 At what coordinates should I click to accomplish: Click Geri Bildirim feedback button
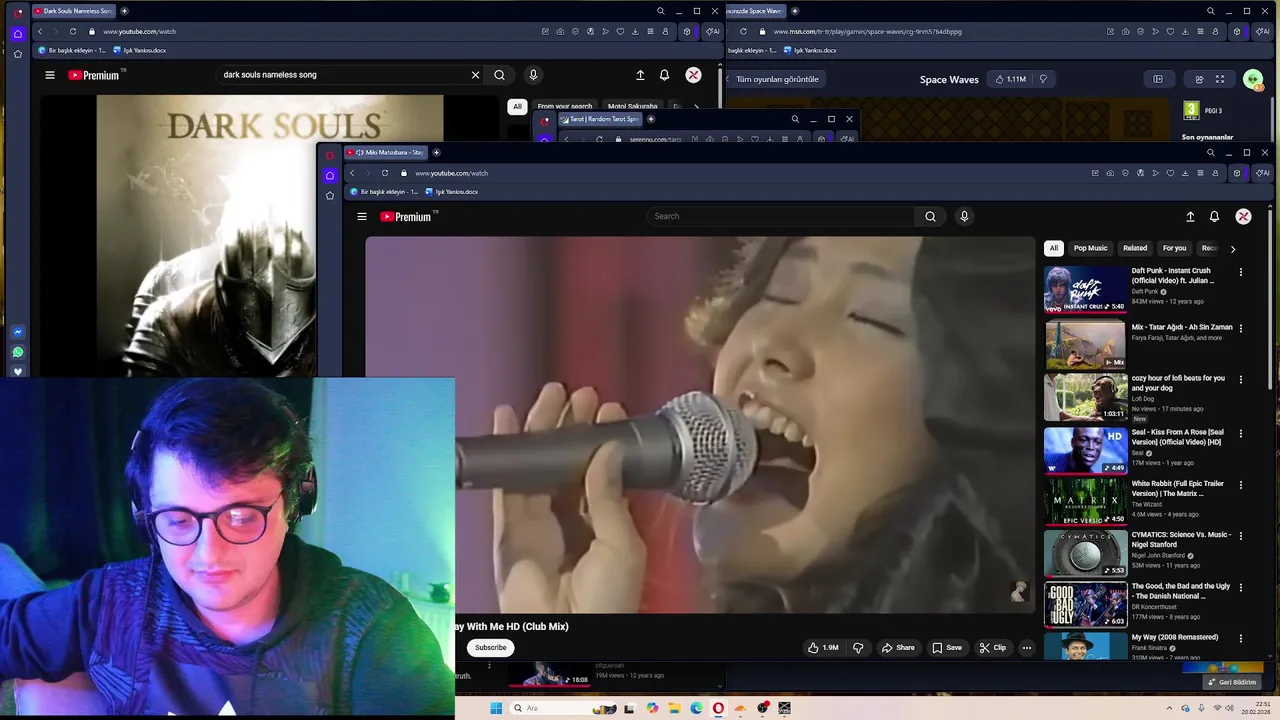(x=1232, y=682)
